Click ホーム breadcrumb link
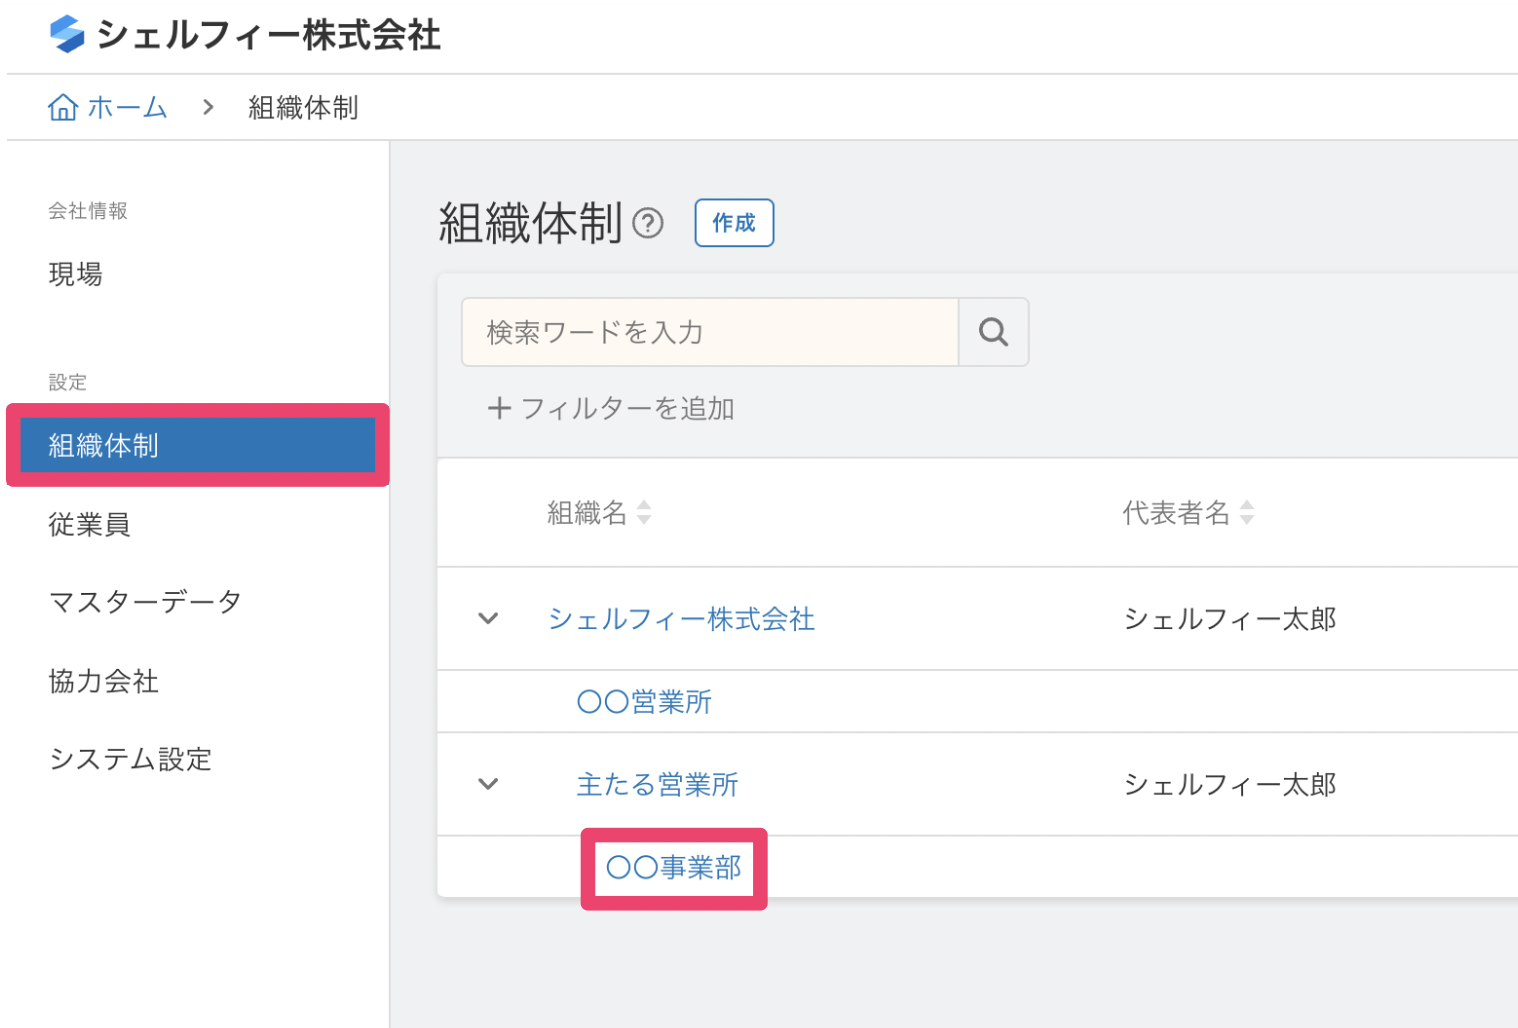 click(x=127, y=107)
